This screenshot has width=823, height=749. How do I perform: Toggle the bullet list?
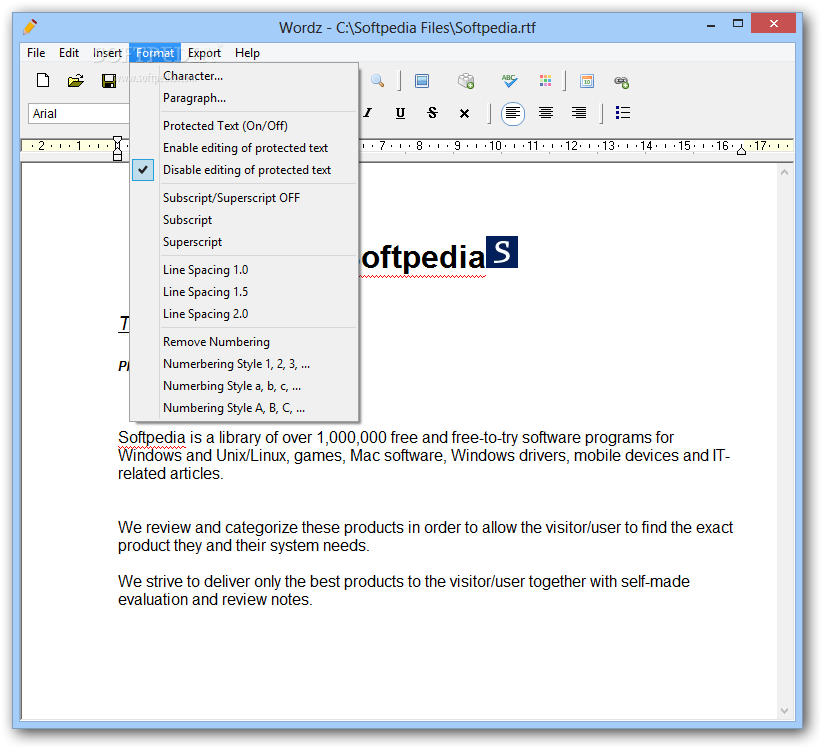click(x=622, y=112)
